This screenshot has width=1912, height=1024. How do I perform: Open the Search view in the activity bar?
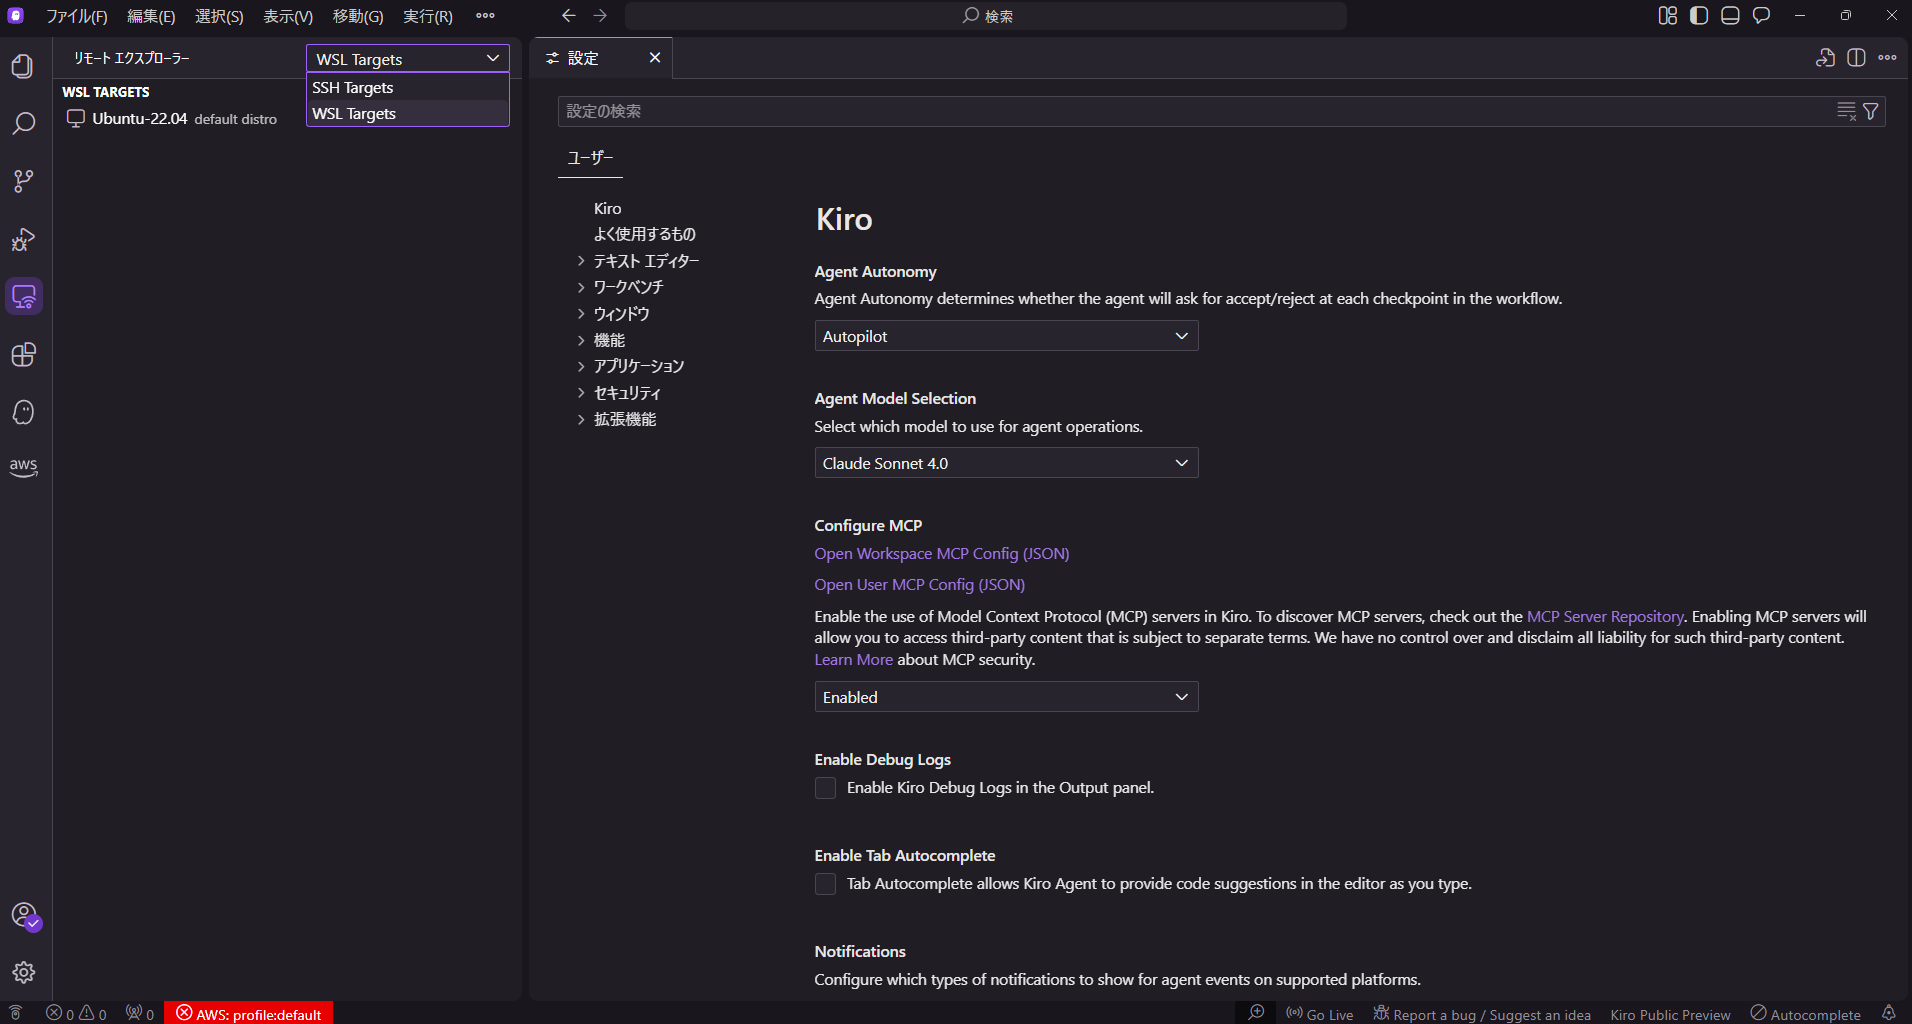click(23, 123)
